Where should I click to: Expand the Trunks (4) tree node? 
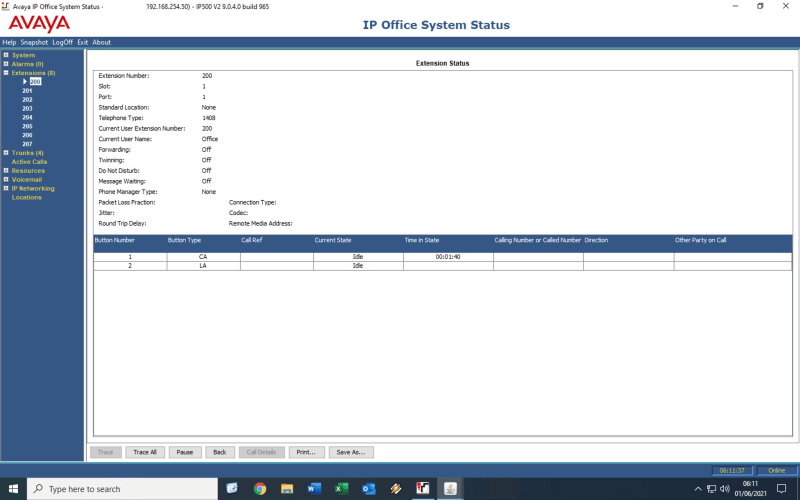click(6, 153)
